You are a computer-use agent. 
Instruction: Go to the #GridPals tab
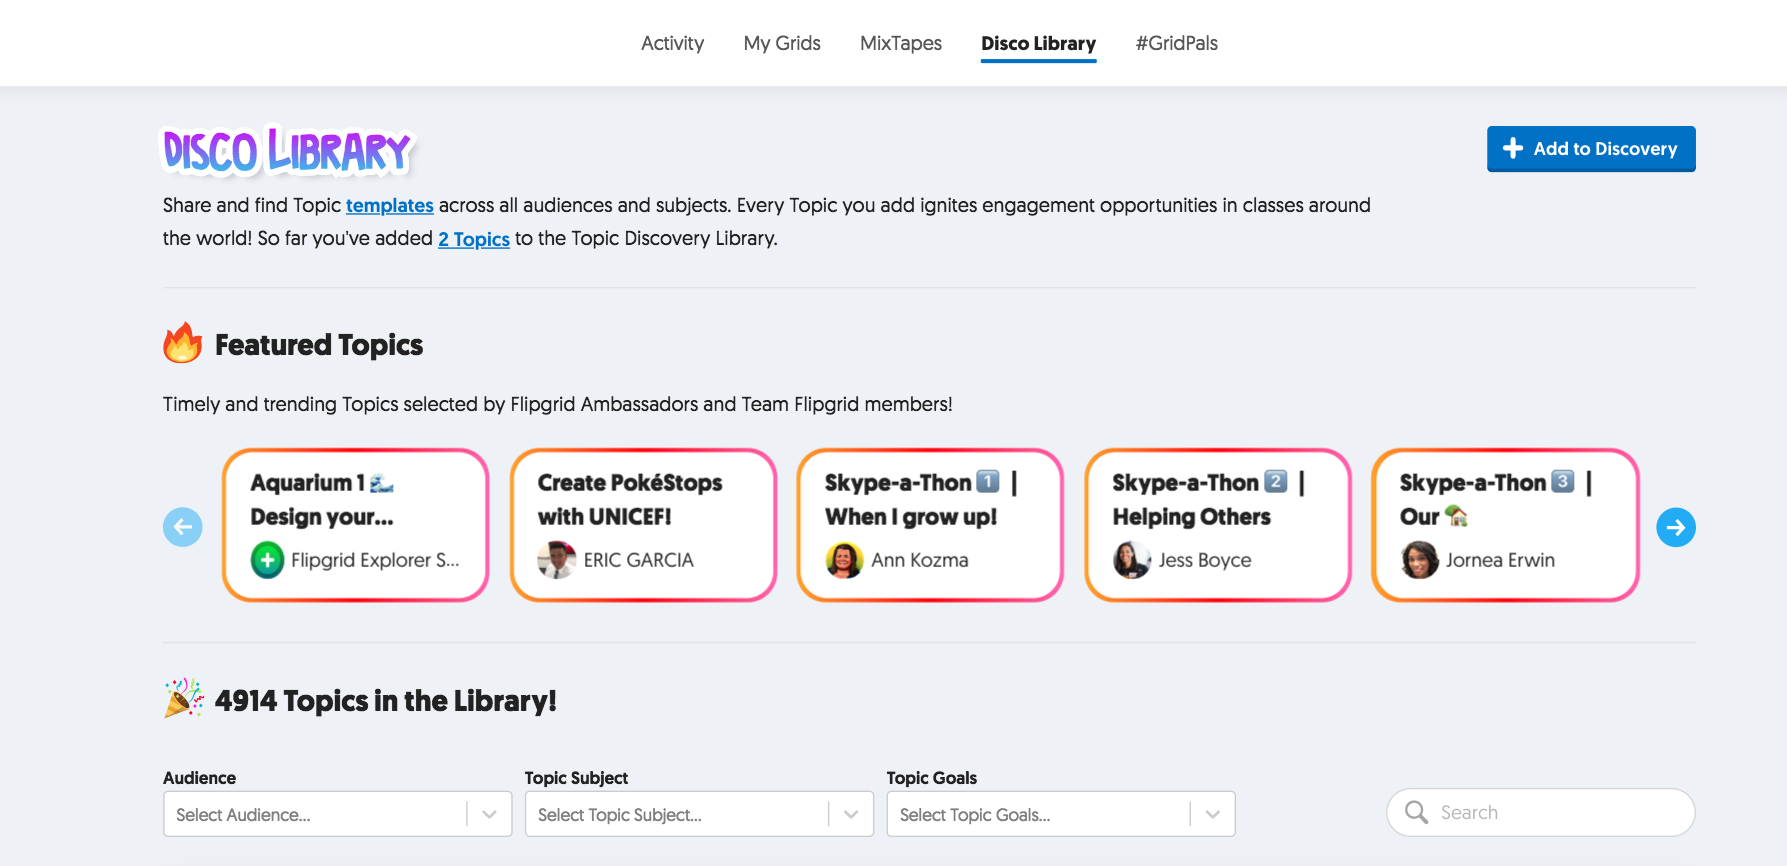1177,43
